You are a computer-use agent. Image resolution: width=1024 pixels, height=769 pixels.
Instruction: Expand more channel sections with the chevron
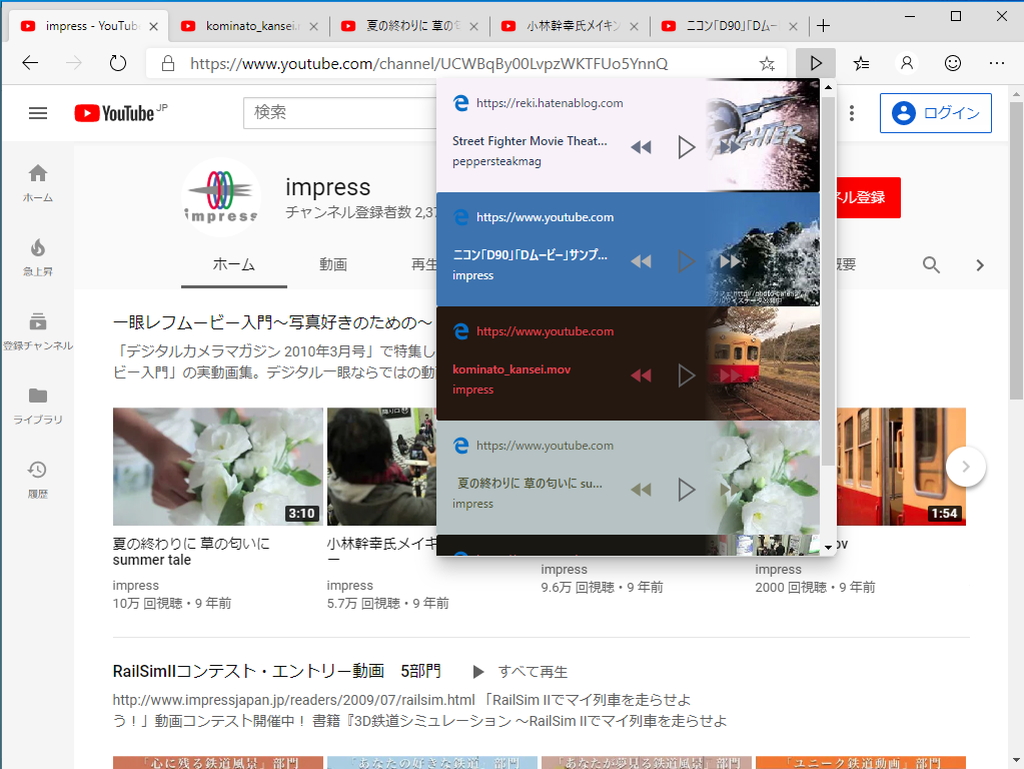980,265
